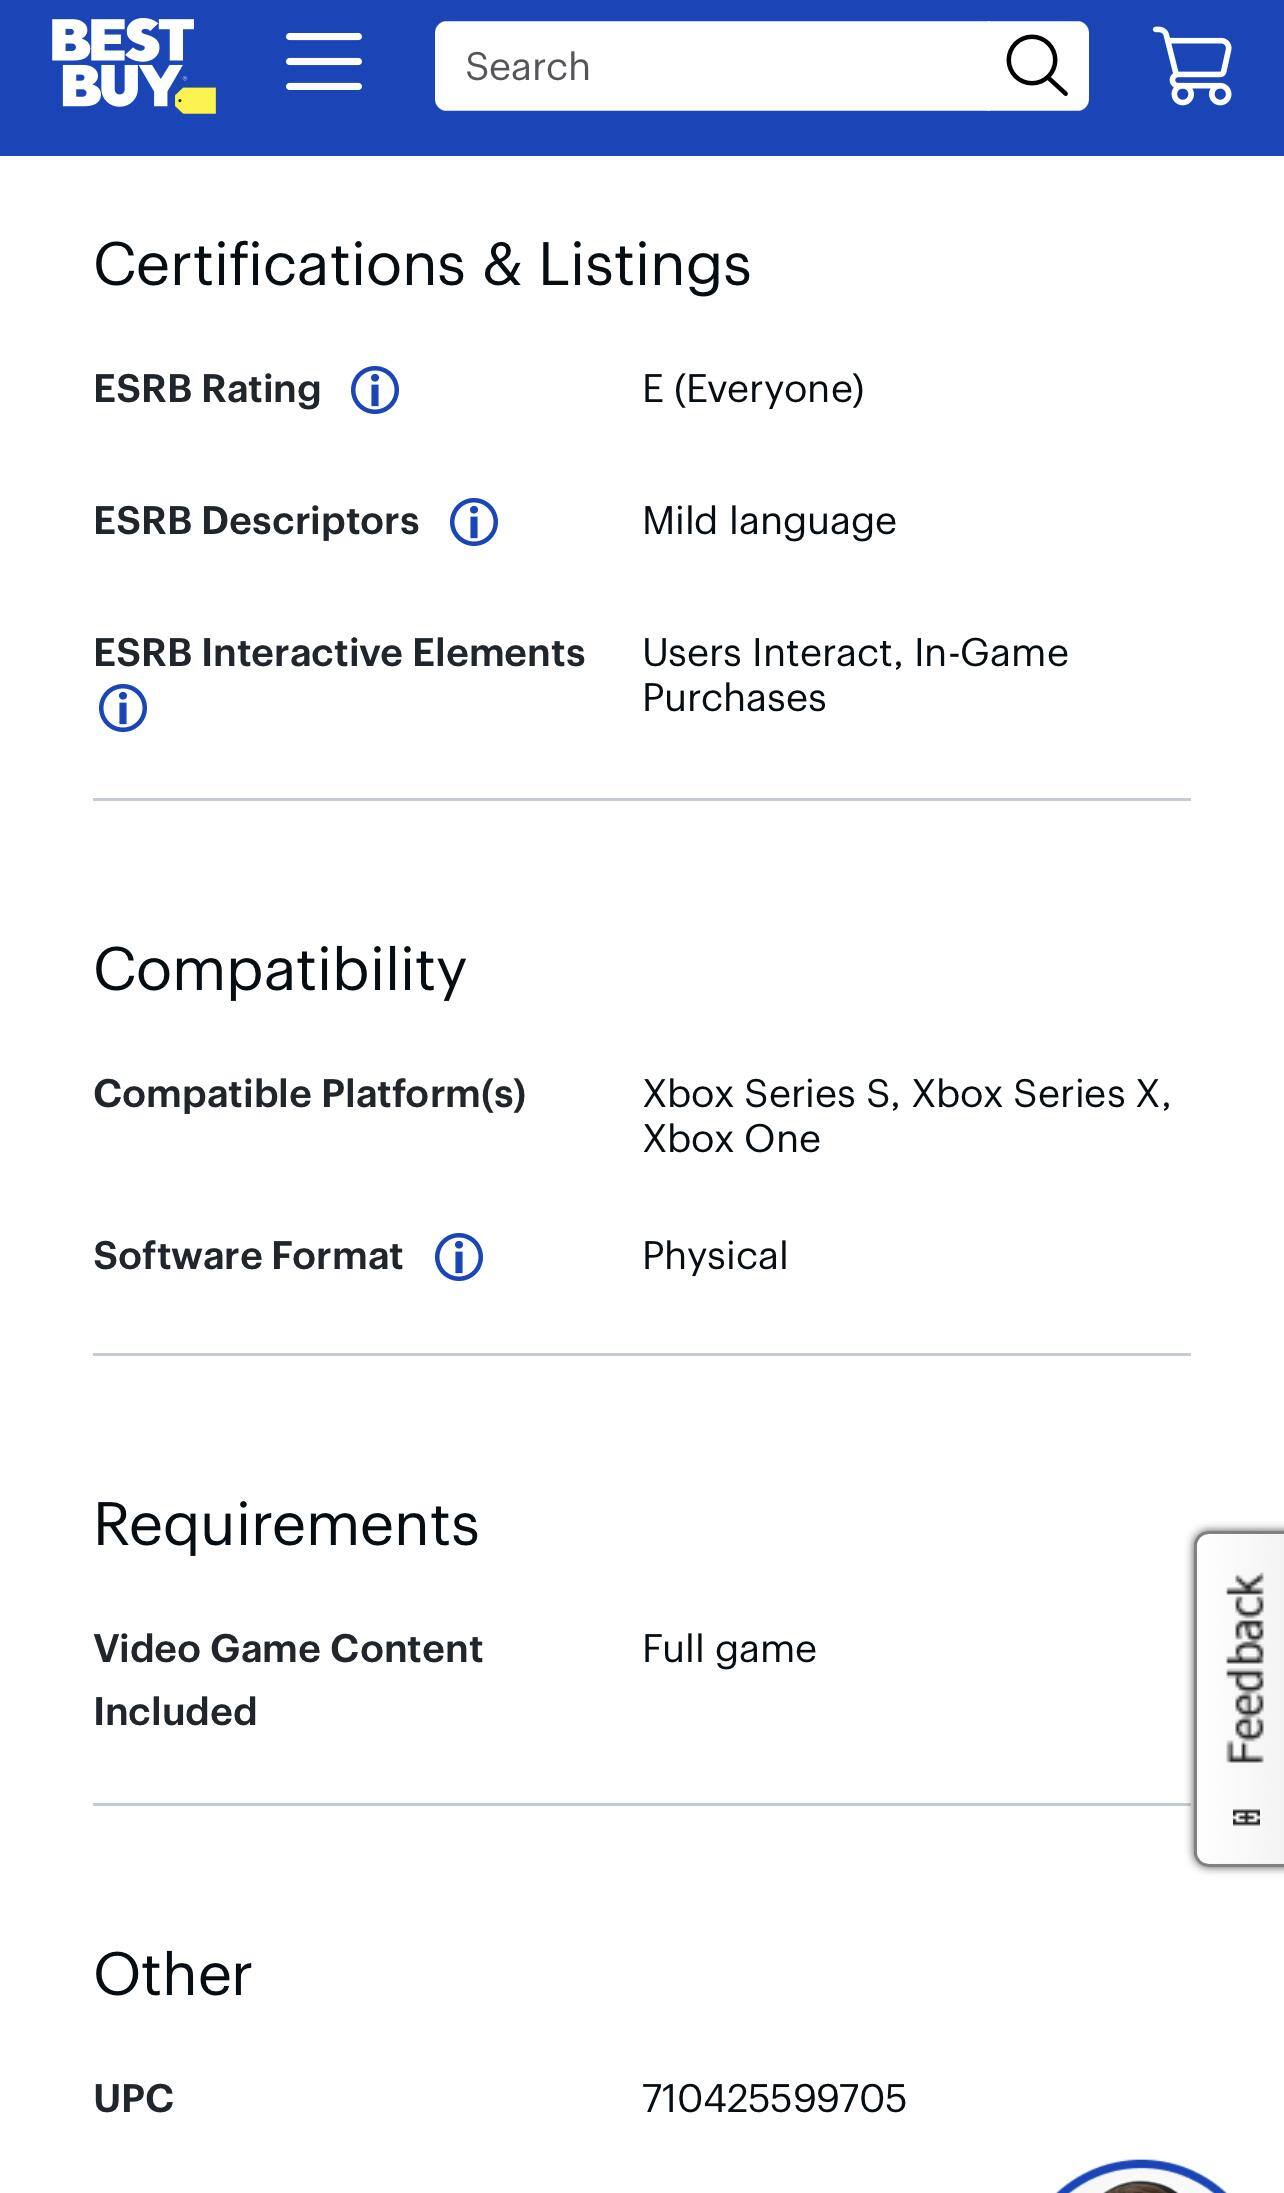Click the search magnifier icon
This screenshot has height=2193, width=1284.
tap(1037, 66)
